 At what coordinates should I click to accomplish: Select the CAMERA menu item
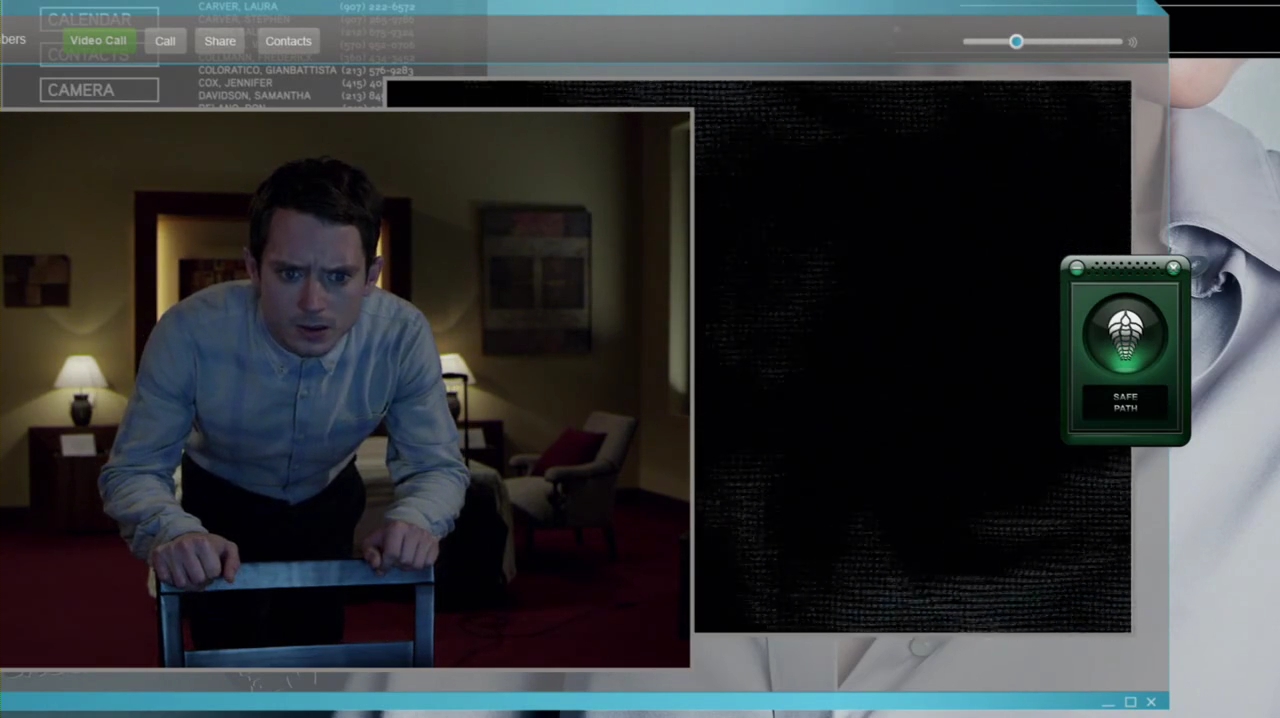99,90
